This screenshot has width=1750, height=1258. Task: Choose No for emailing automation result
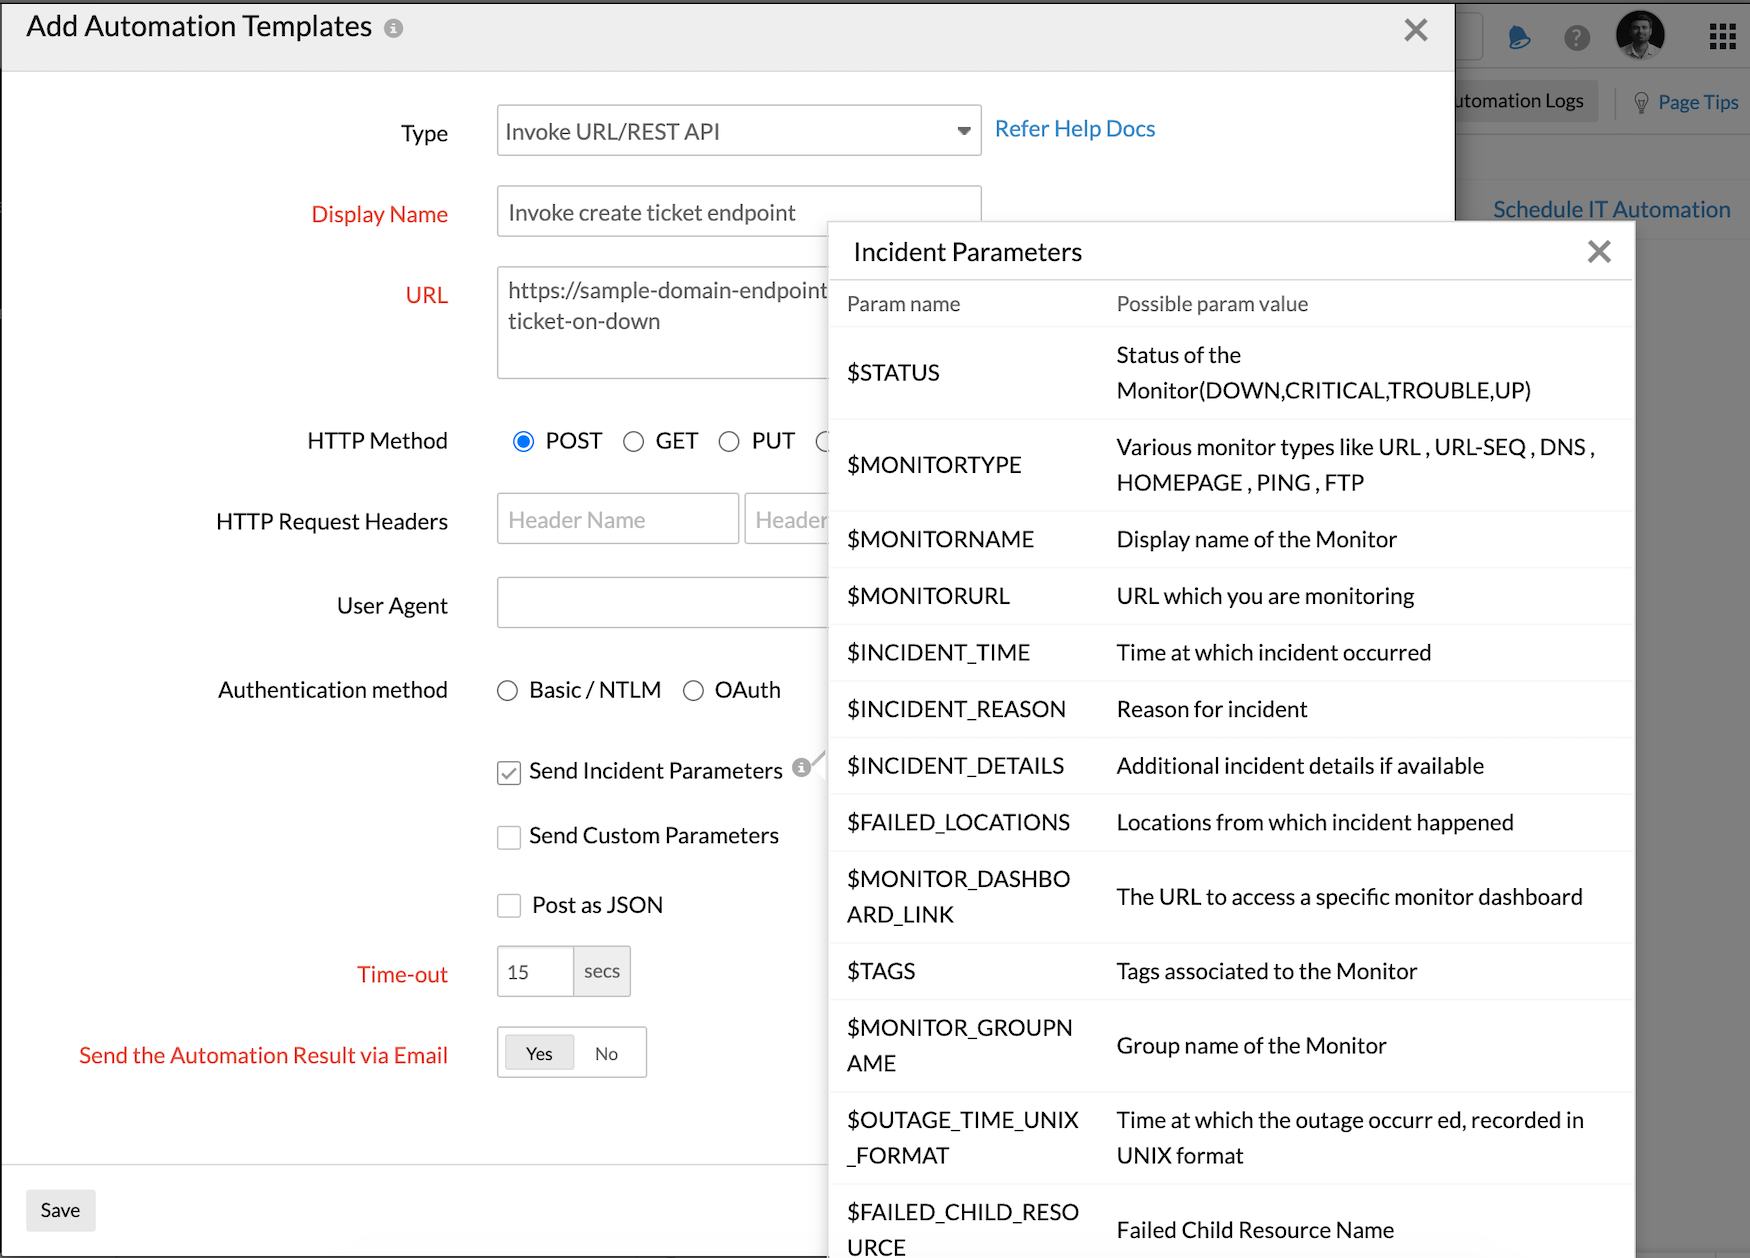[x=607, y=1053]
